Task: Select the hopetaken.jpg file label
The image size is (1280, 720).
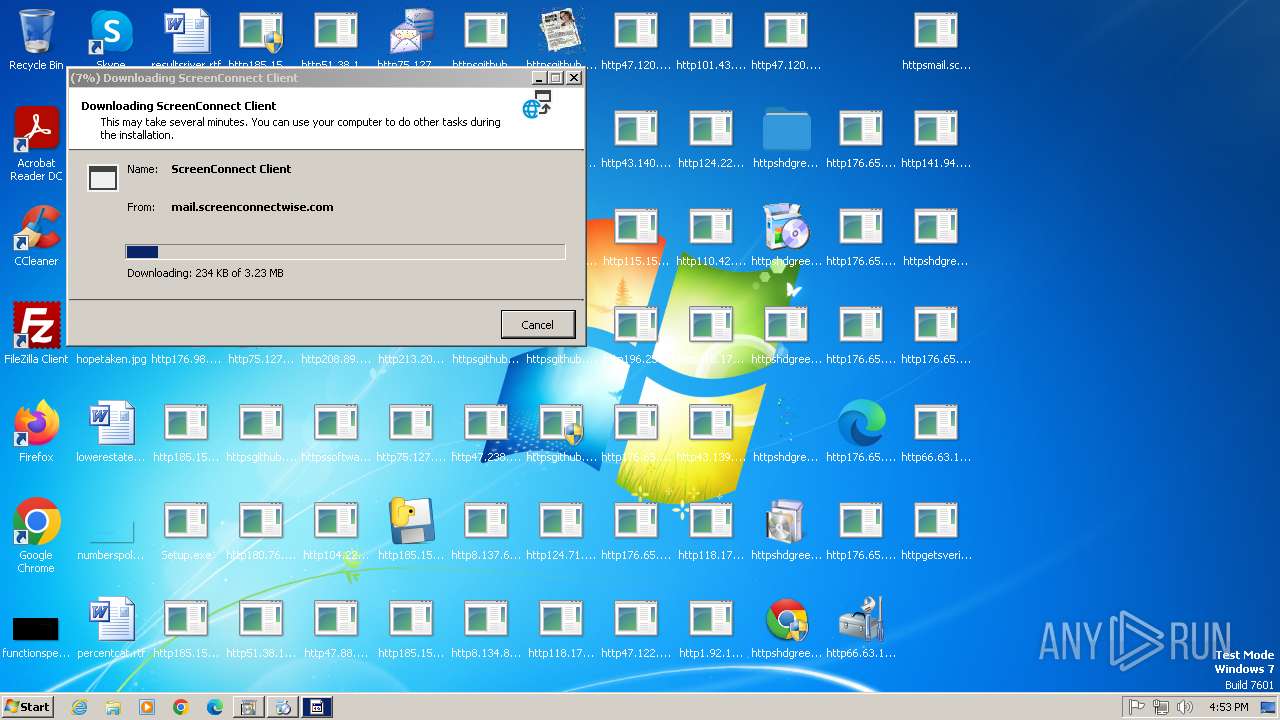Action: 111,359
